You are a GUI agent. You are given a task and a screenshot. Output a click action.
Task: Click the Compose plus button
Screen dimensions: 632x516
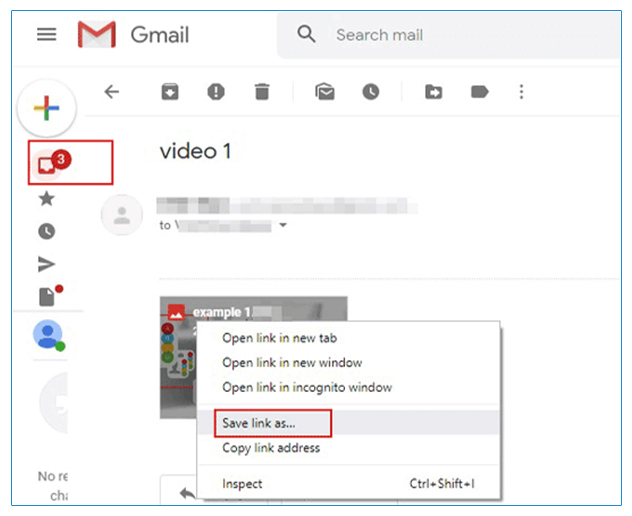click(46, 107)
